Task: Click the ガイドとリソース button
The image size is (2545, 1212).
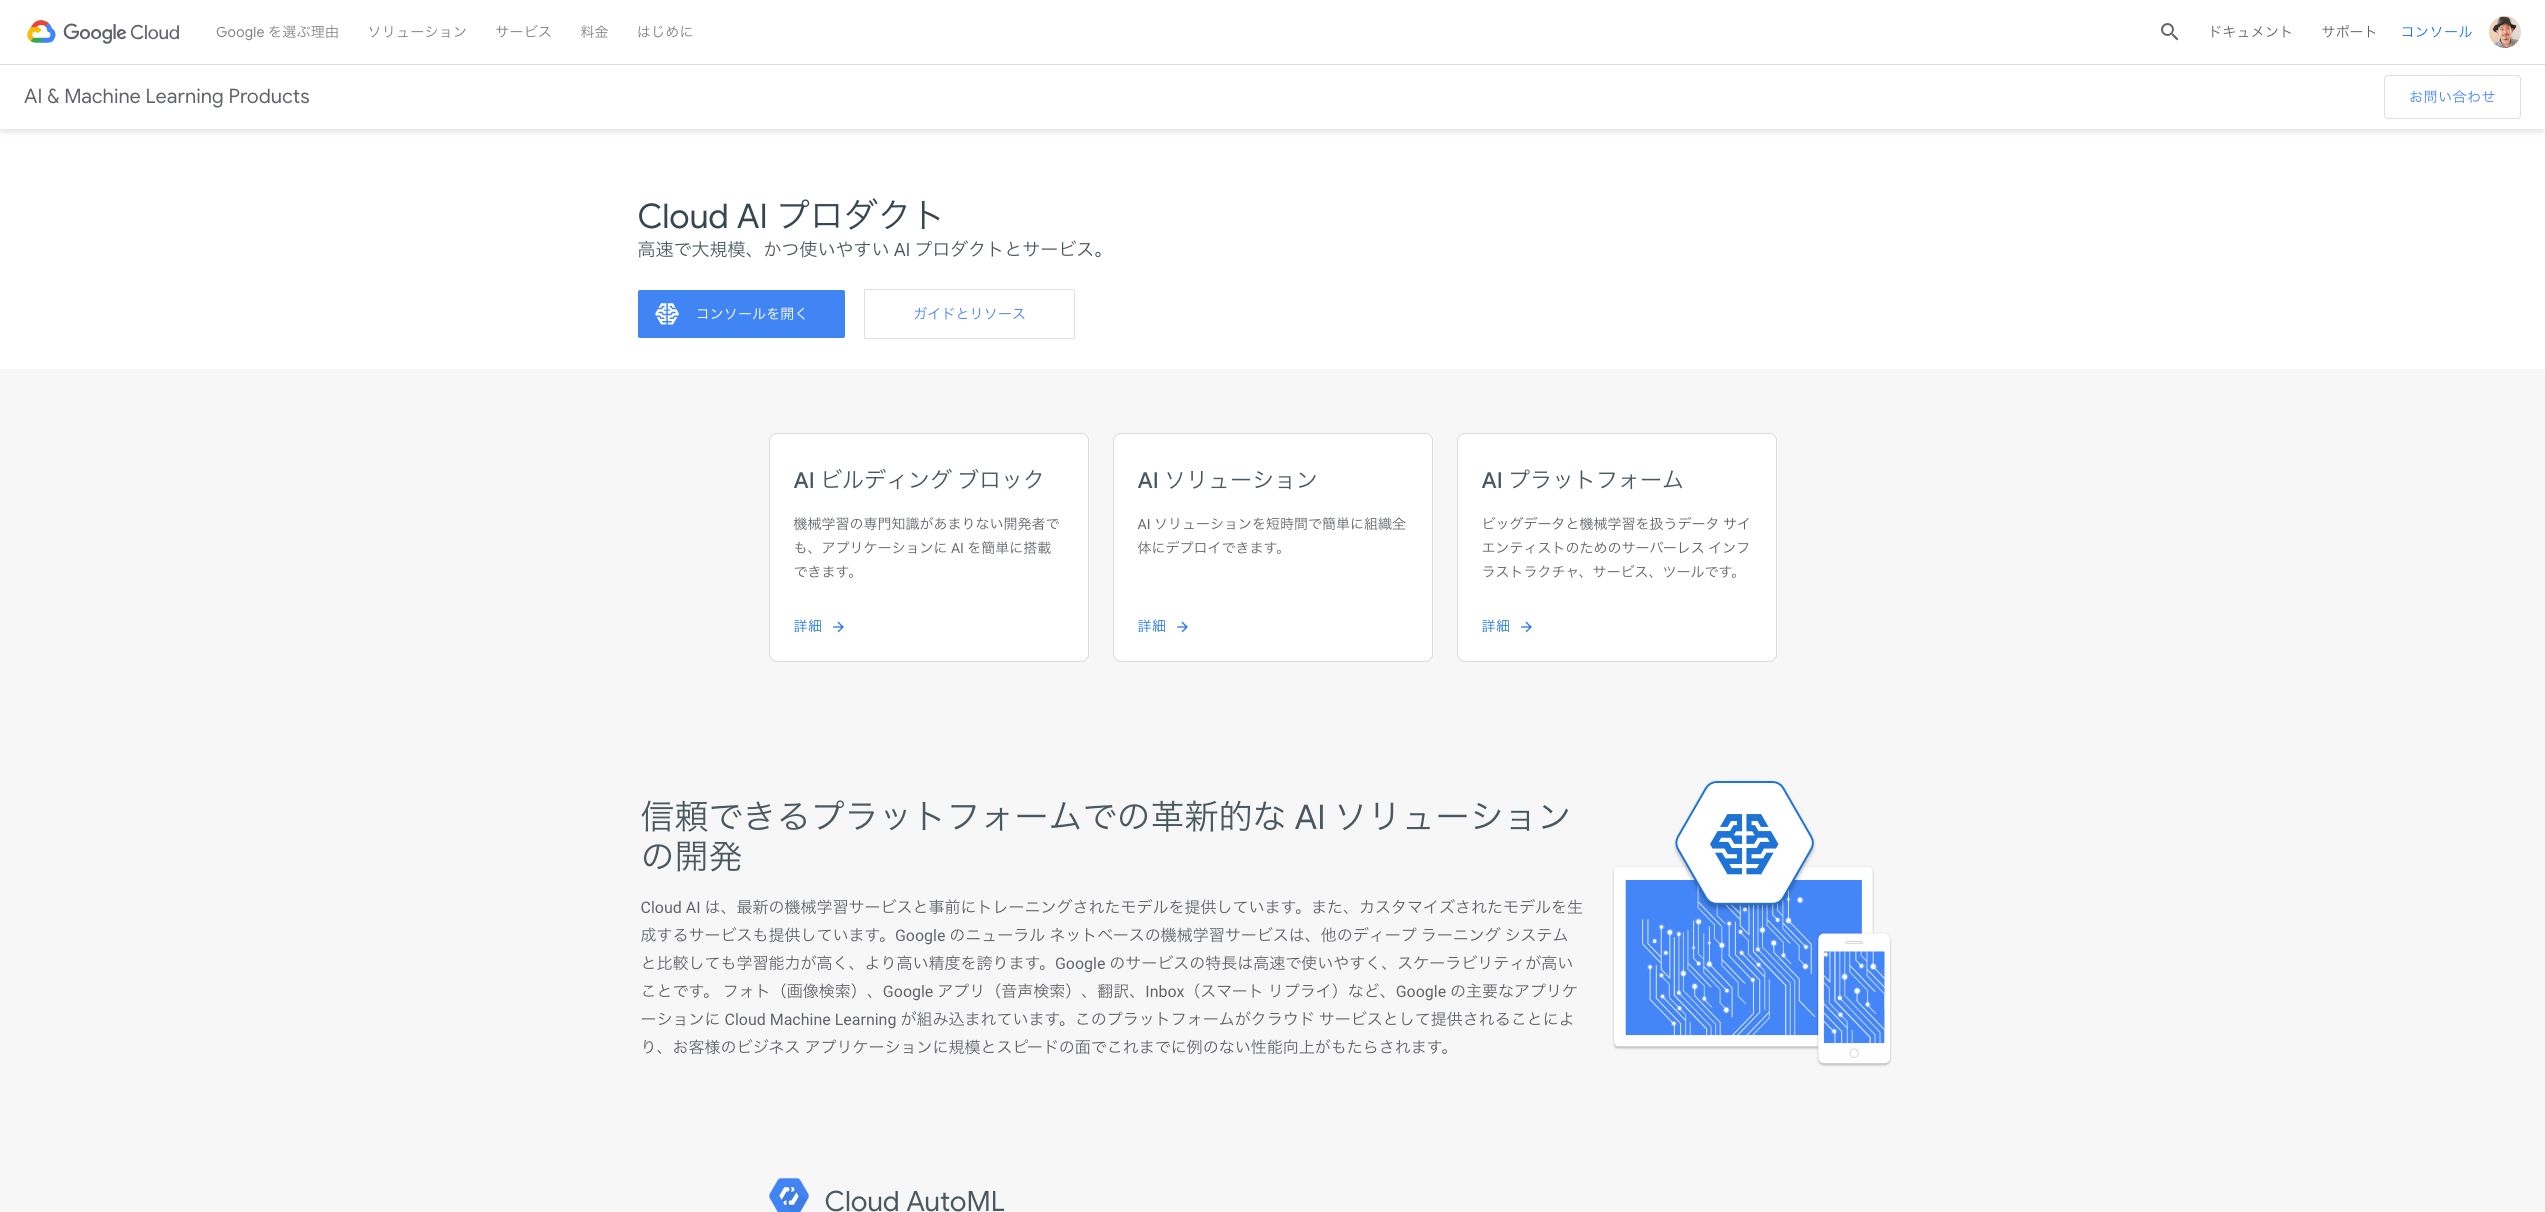Action: (x=969, y=314)
